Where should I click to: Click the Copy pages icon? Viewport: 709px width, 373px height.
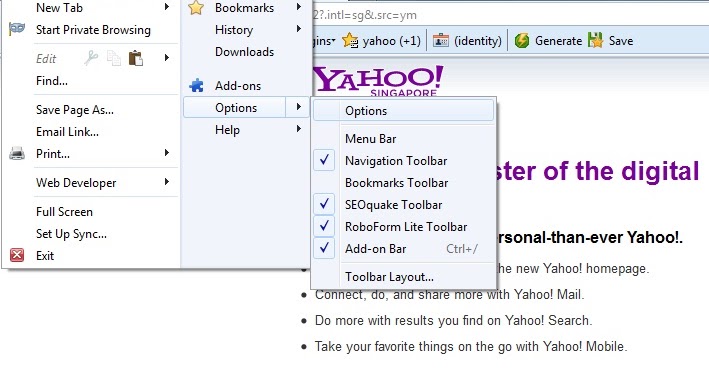coord(113,58)
